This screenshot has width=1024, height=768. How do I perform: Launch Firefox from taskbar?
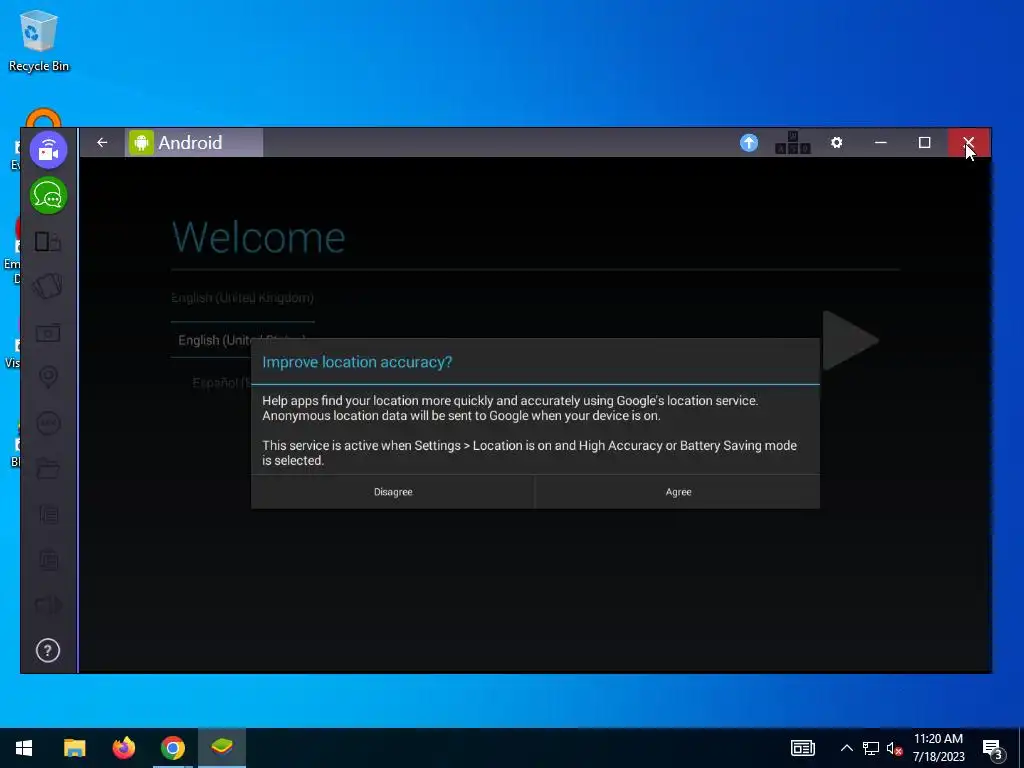pyautogui.click(x=123, y=748)
